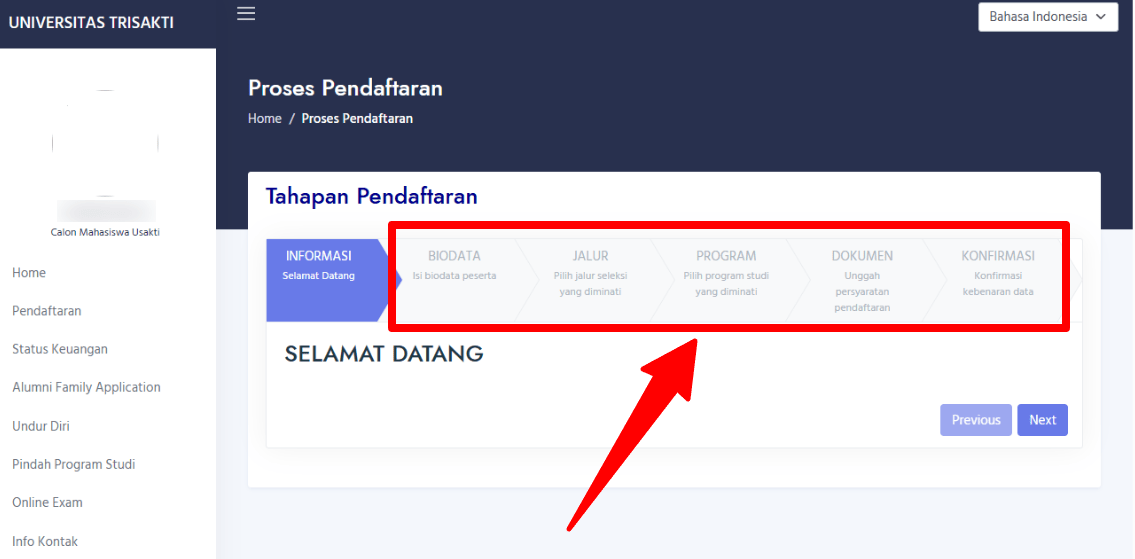Go to Status Keuangan page

point(60,349)
